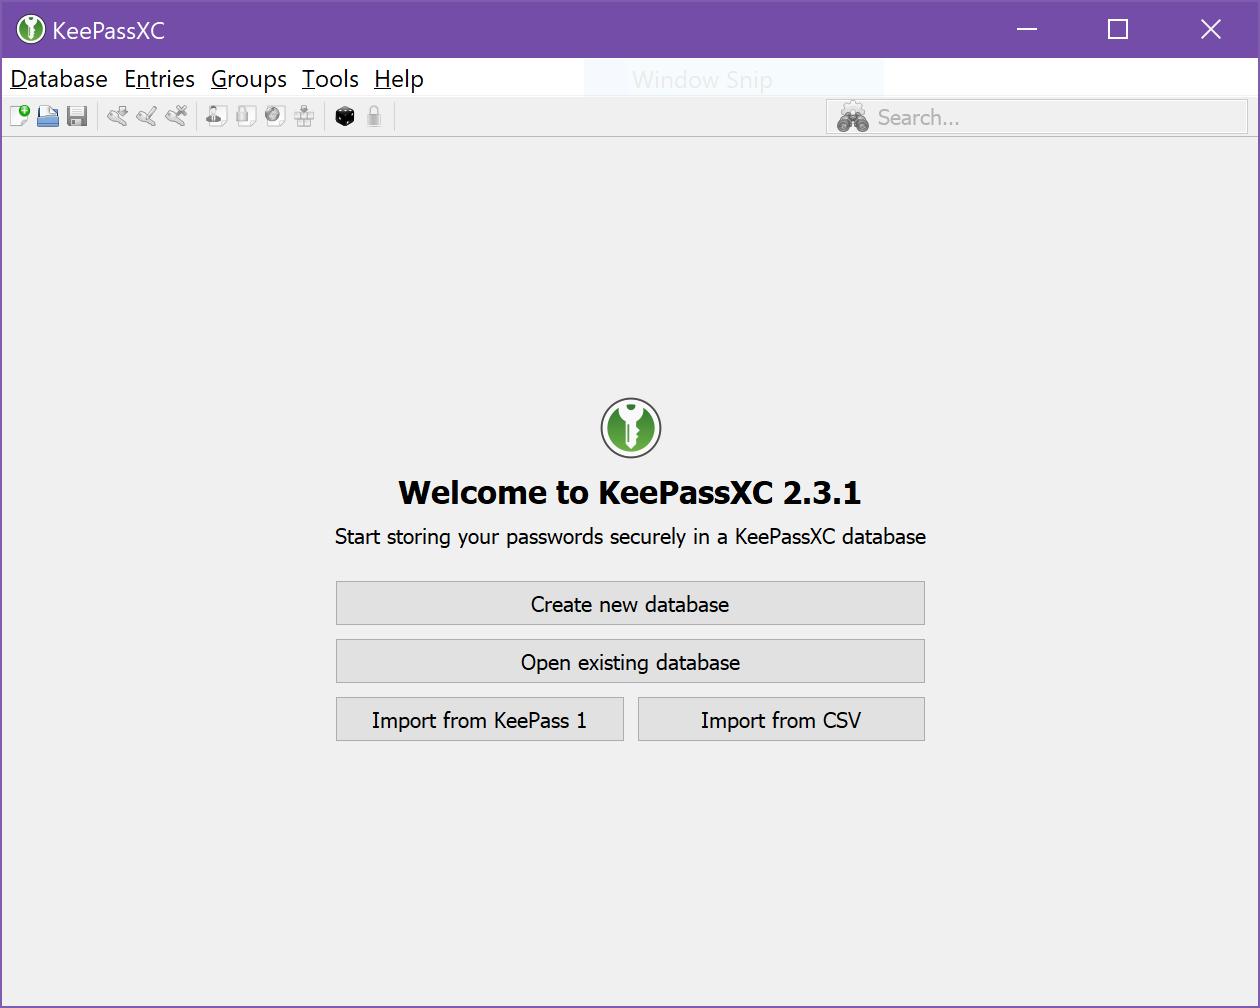Viewport: 1260px width, 1008px height.
Task: Start an Import from CSV
Action: [781, 719]
